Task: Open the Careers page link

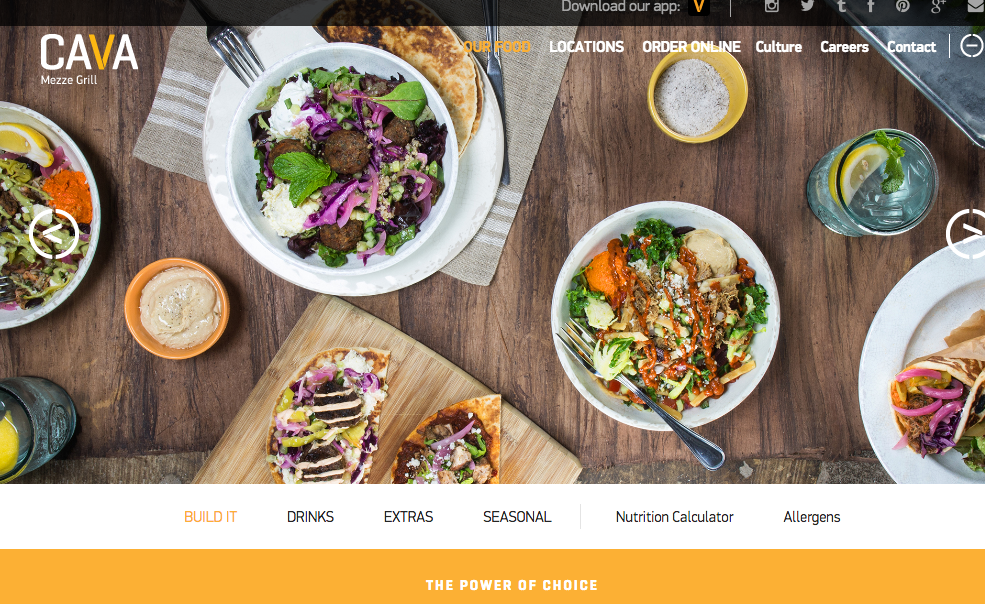Action: (x=844, y=47)
